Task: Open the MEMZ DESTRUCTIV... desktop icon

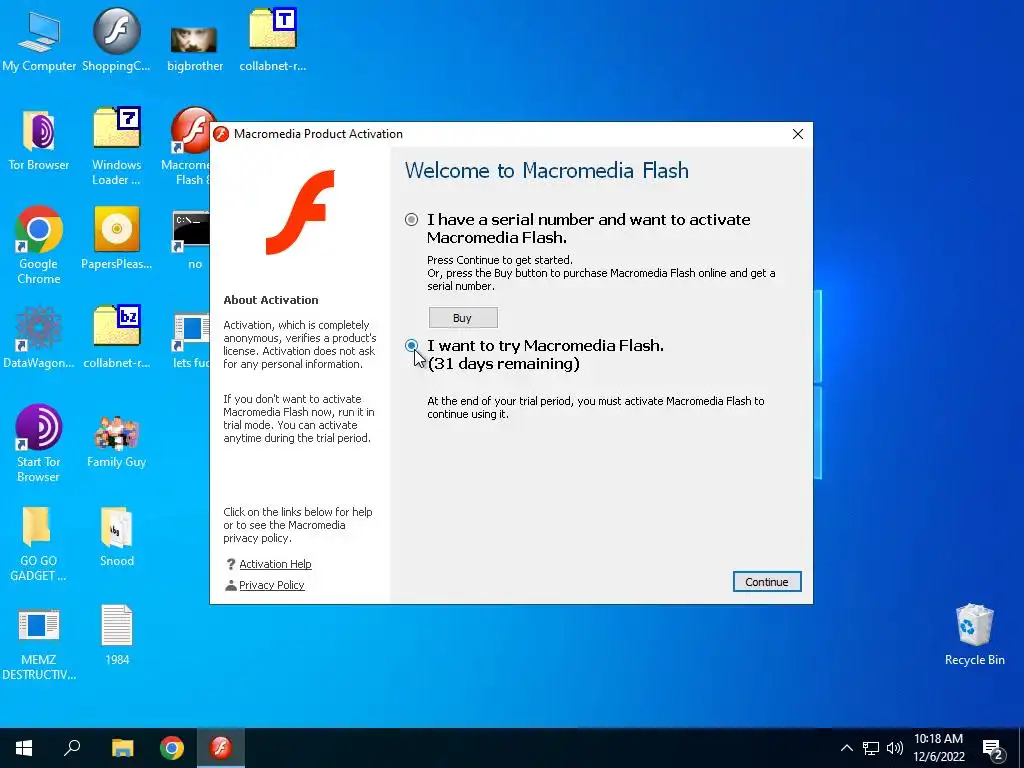Action: pos(39,645)
